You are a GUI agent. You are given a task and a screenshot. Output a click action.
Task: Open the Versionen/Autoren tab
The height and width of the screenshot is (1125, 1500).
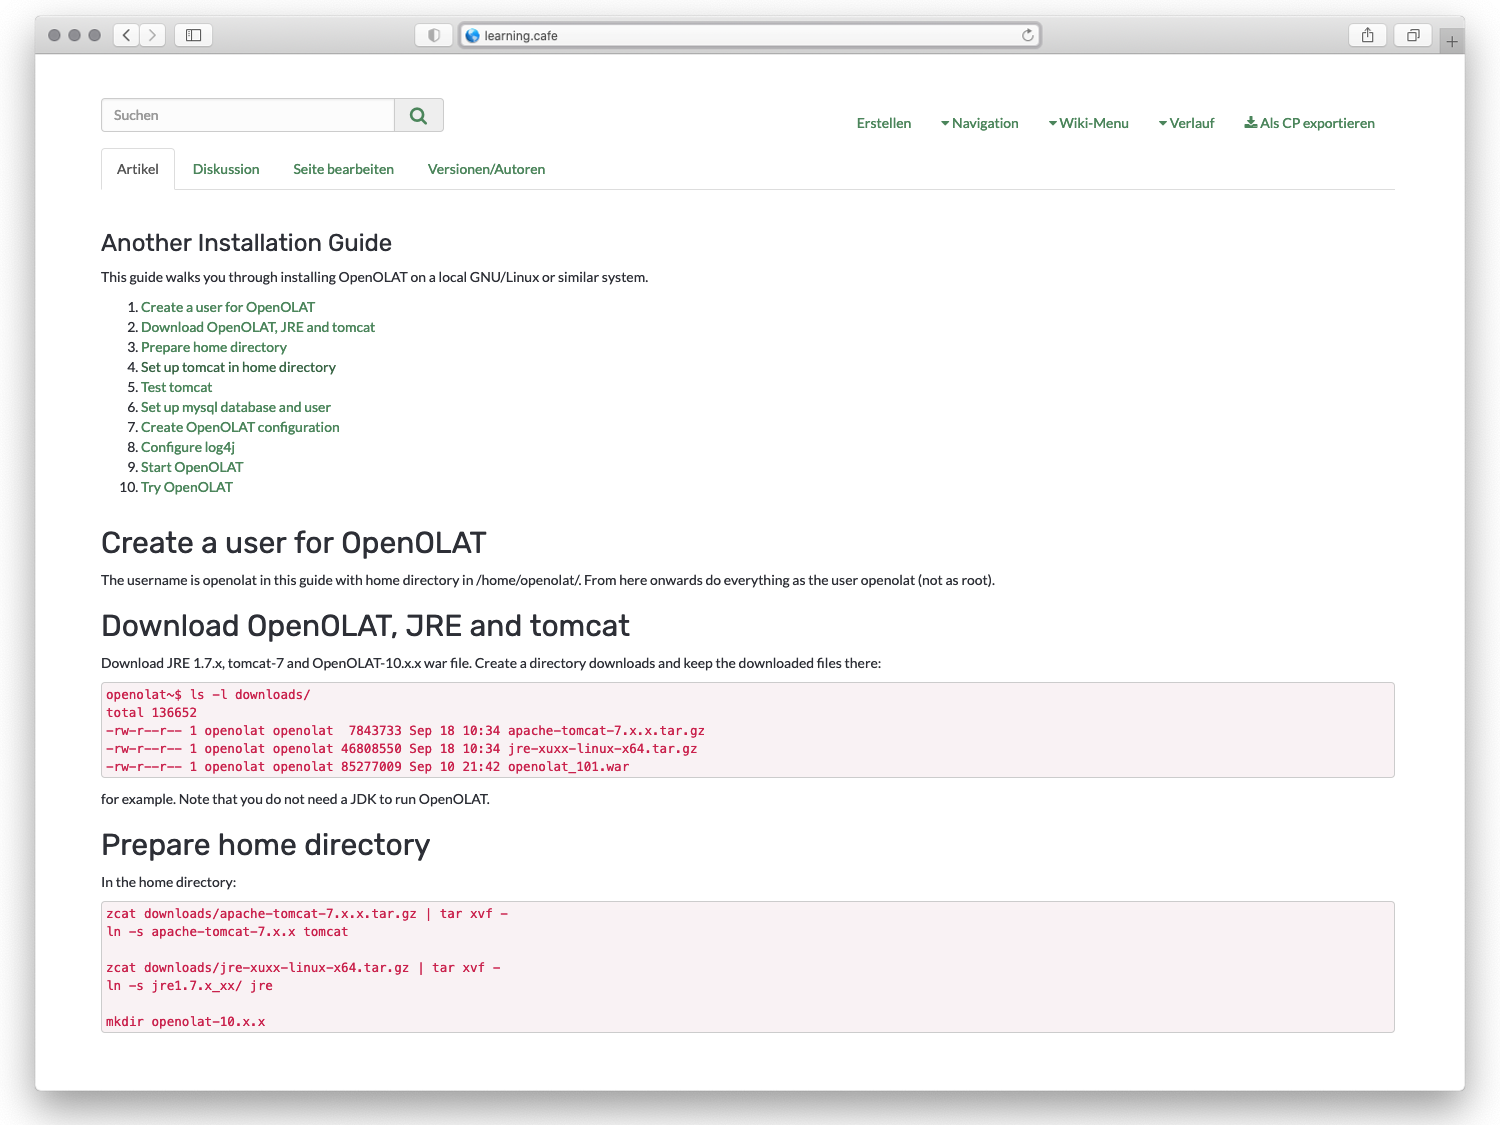pyautogui.click(x=486, y=169)
